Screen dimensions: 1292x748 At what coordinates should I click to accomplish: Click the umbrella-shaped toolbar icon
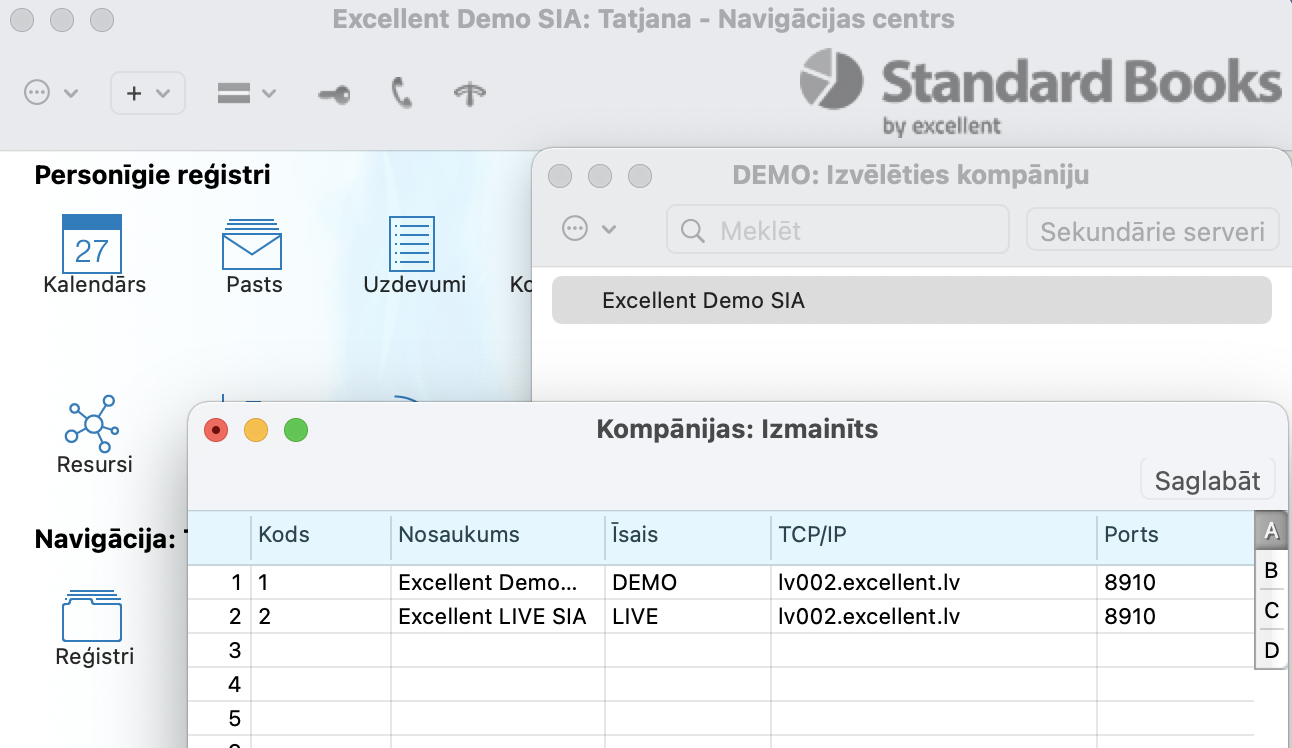point(469,94)
